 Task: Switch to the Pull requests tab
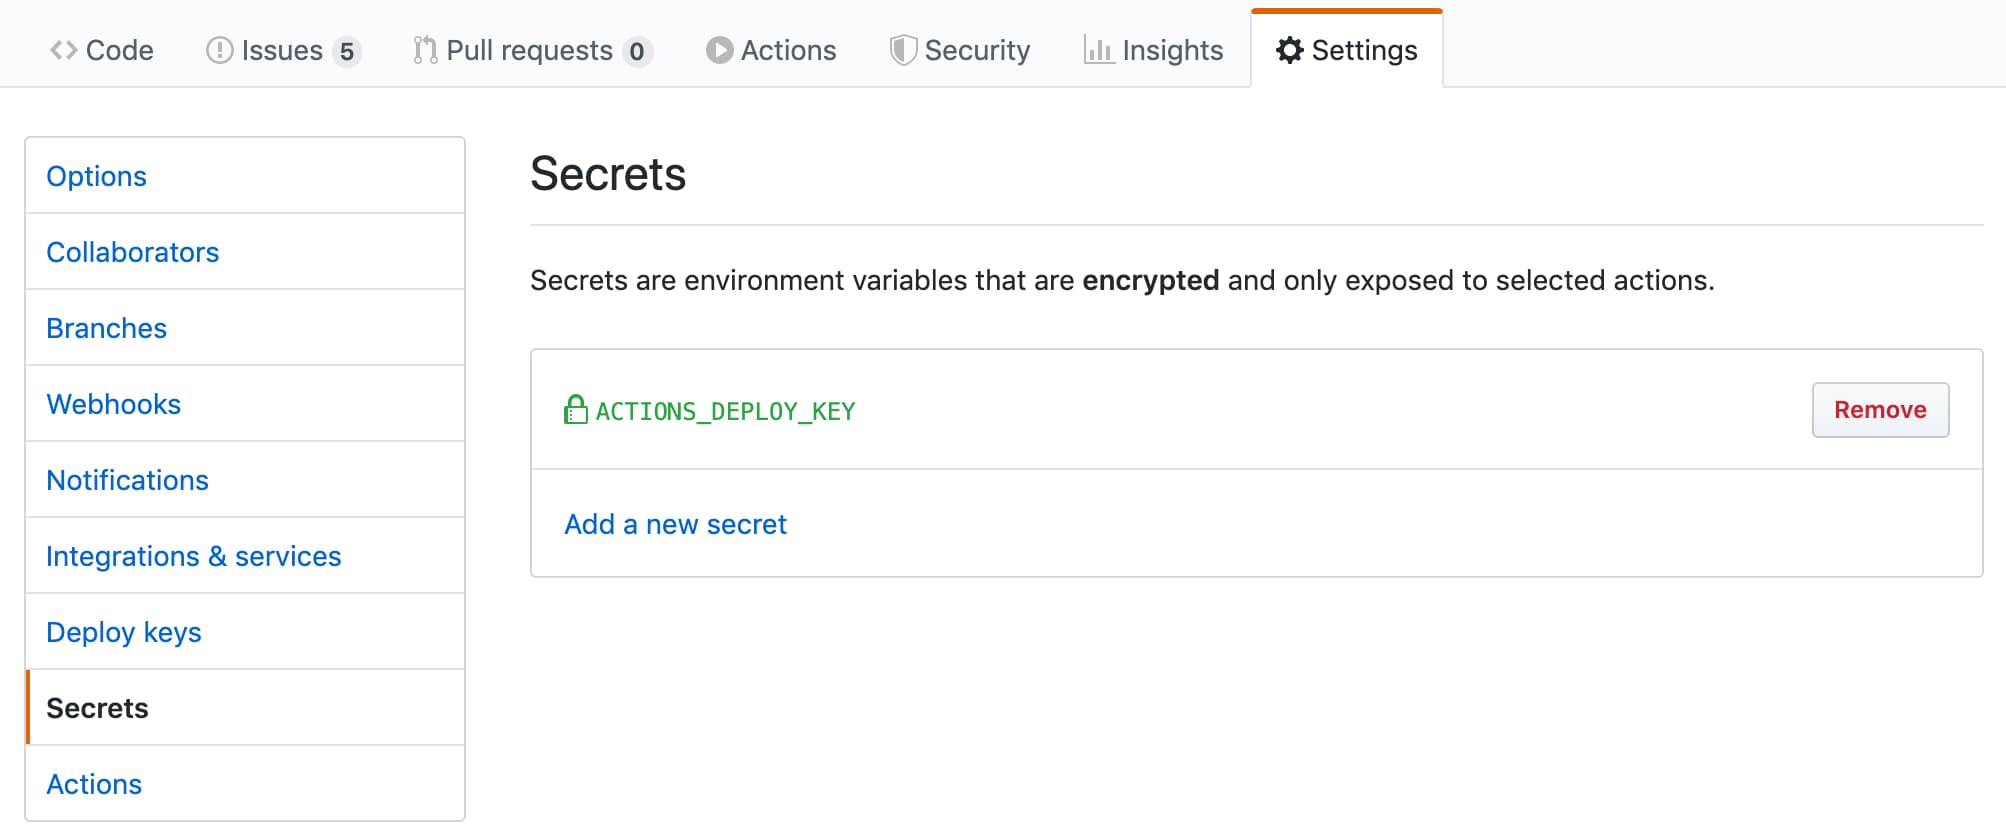click(529, 50)
